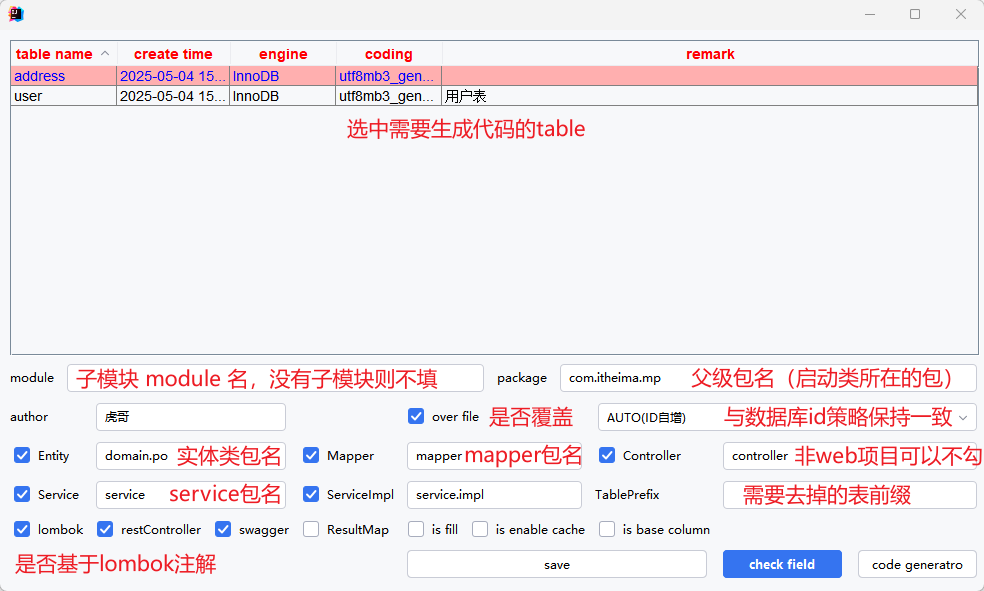
Task: Disable the Mapper checkbox
Action: click(311, 455)
